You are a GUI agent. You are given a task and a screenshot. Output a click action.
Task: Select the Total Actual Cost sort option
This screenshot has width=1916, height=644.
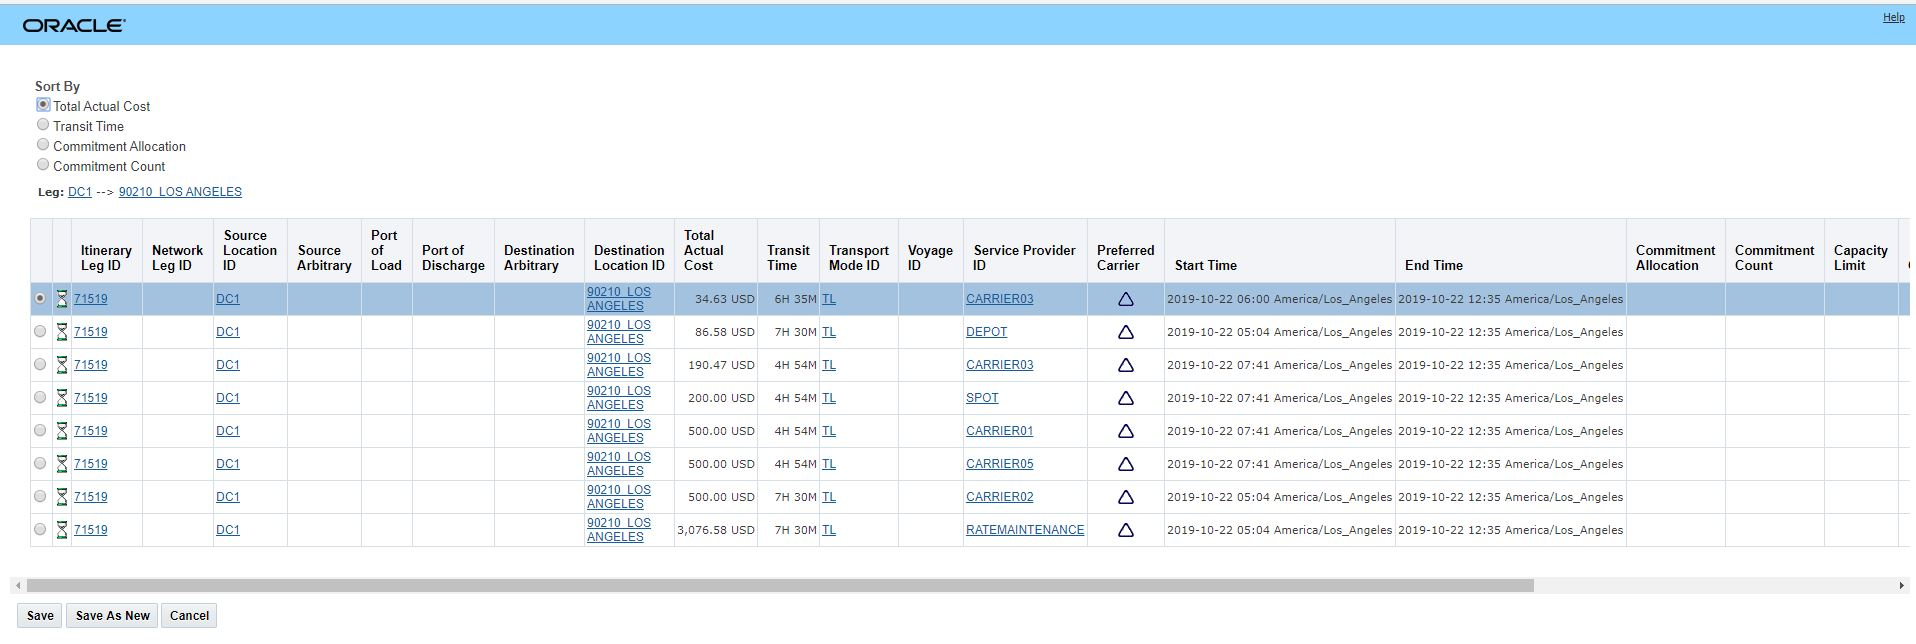coord(43,104)
